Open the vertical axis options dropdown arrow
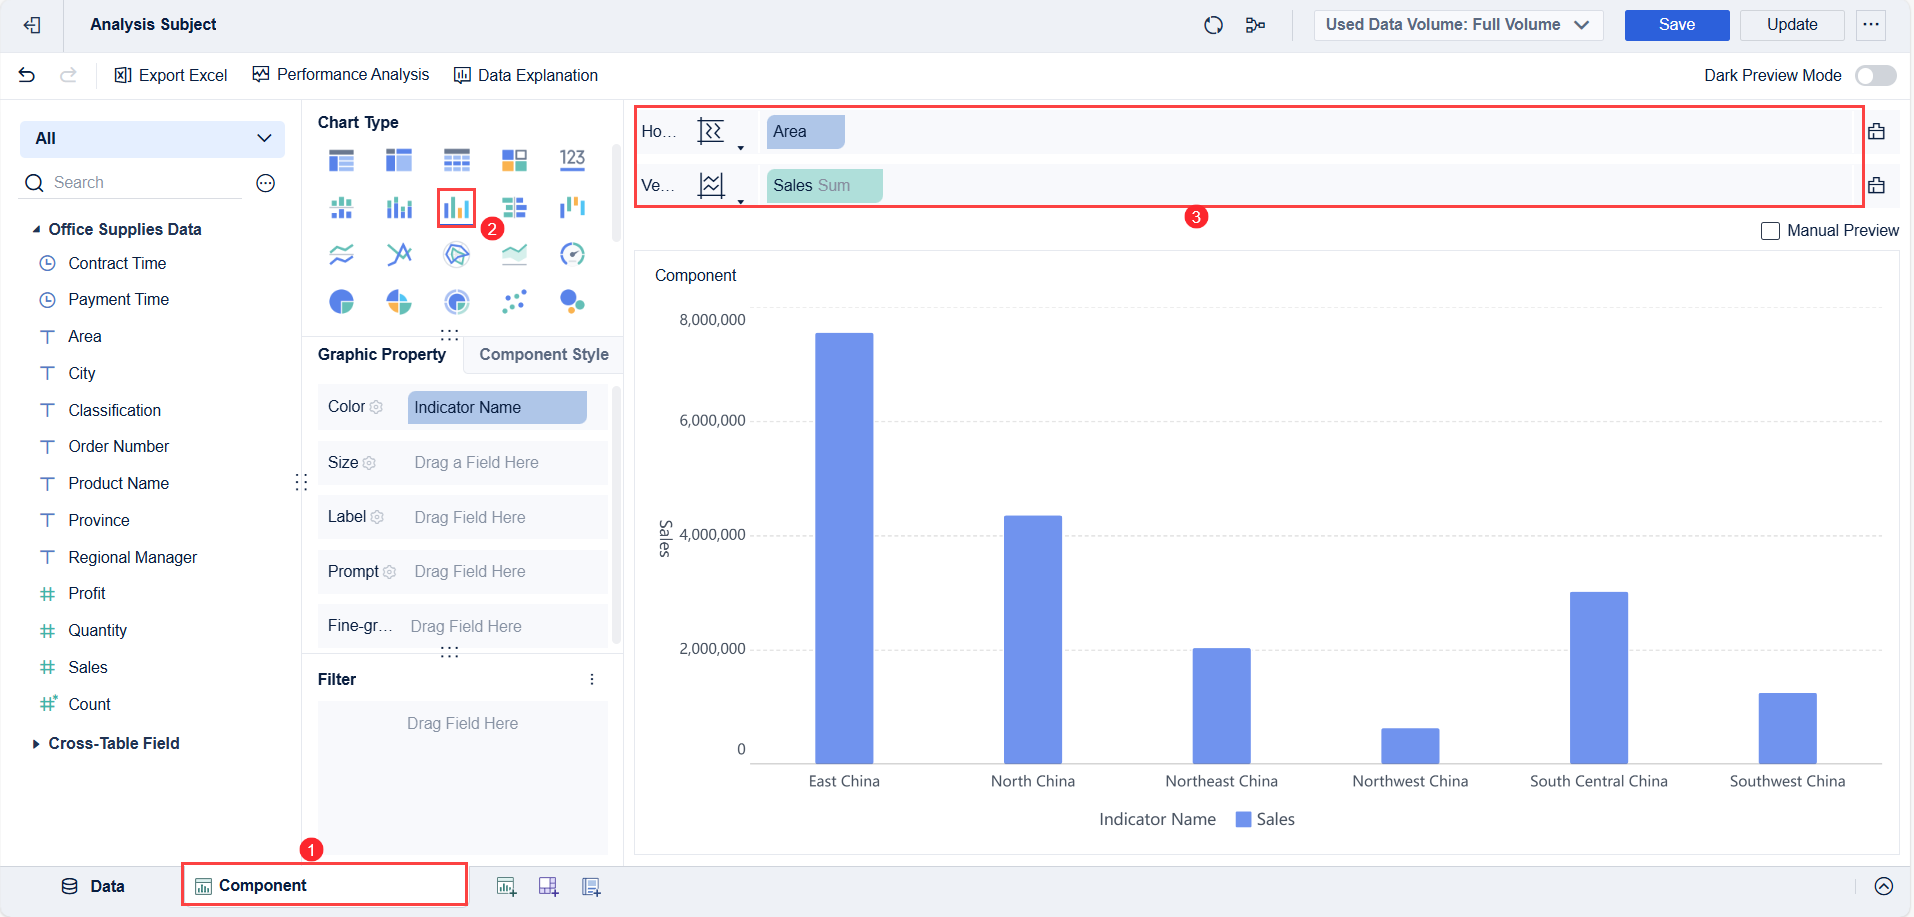The width and height of the screenshot is (1914, 917). [x=740, y=202]
